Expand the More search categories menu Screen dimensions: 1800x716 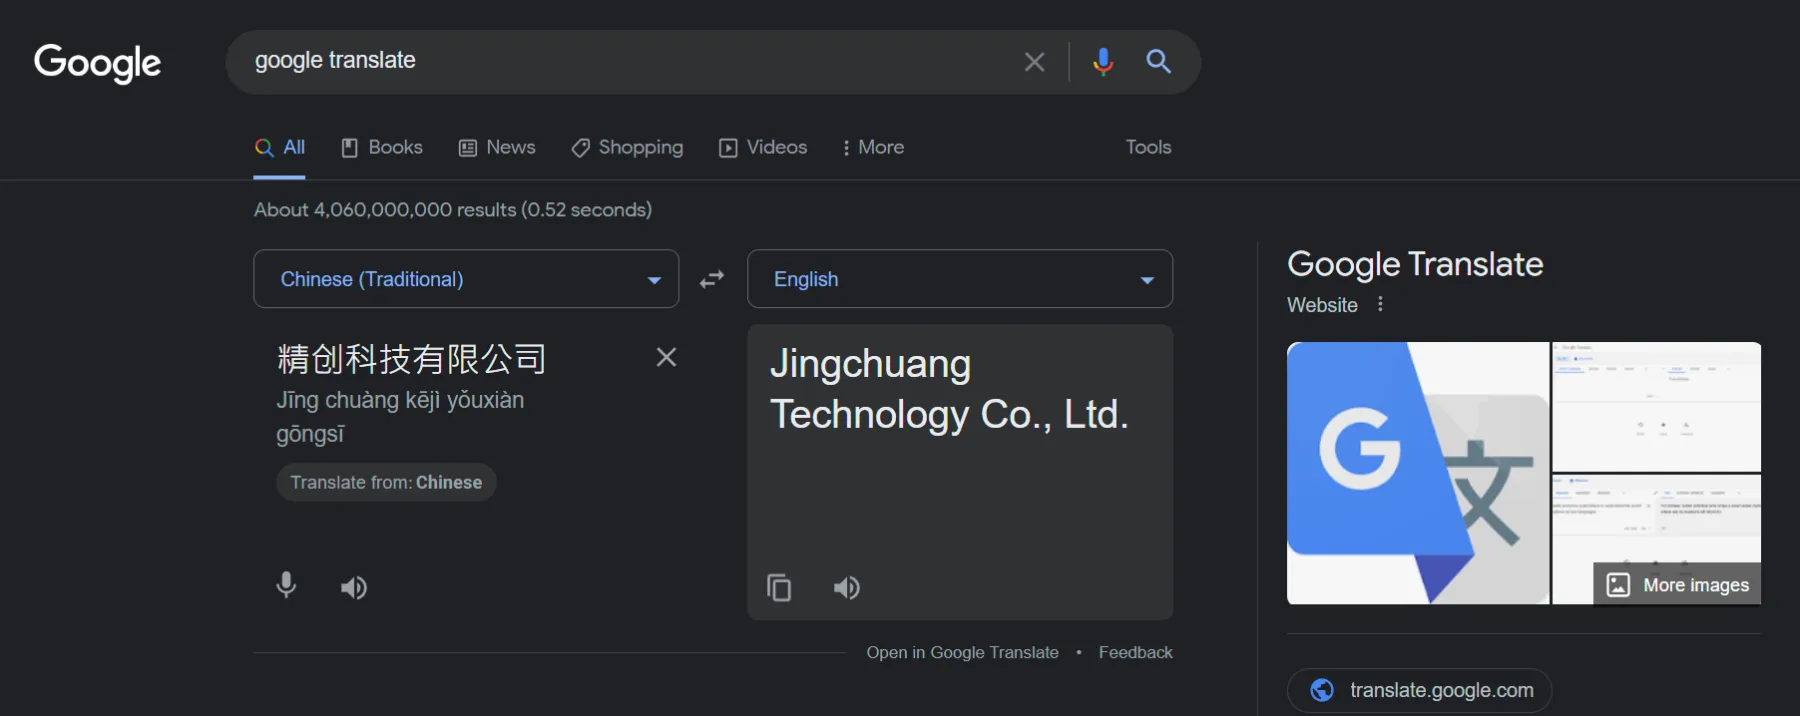point(873,148)
